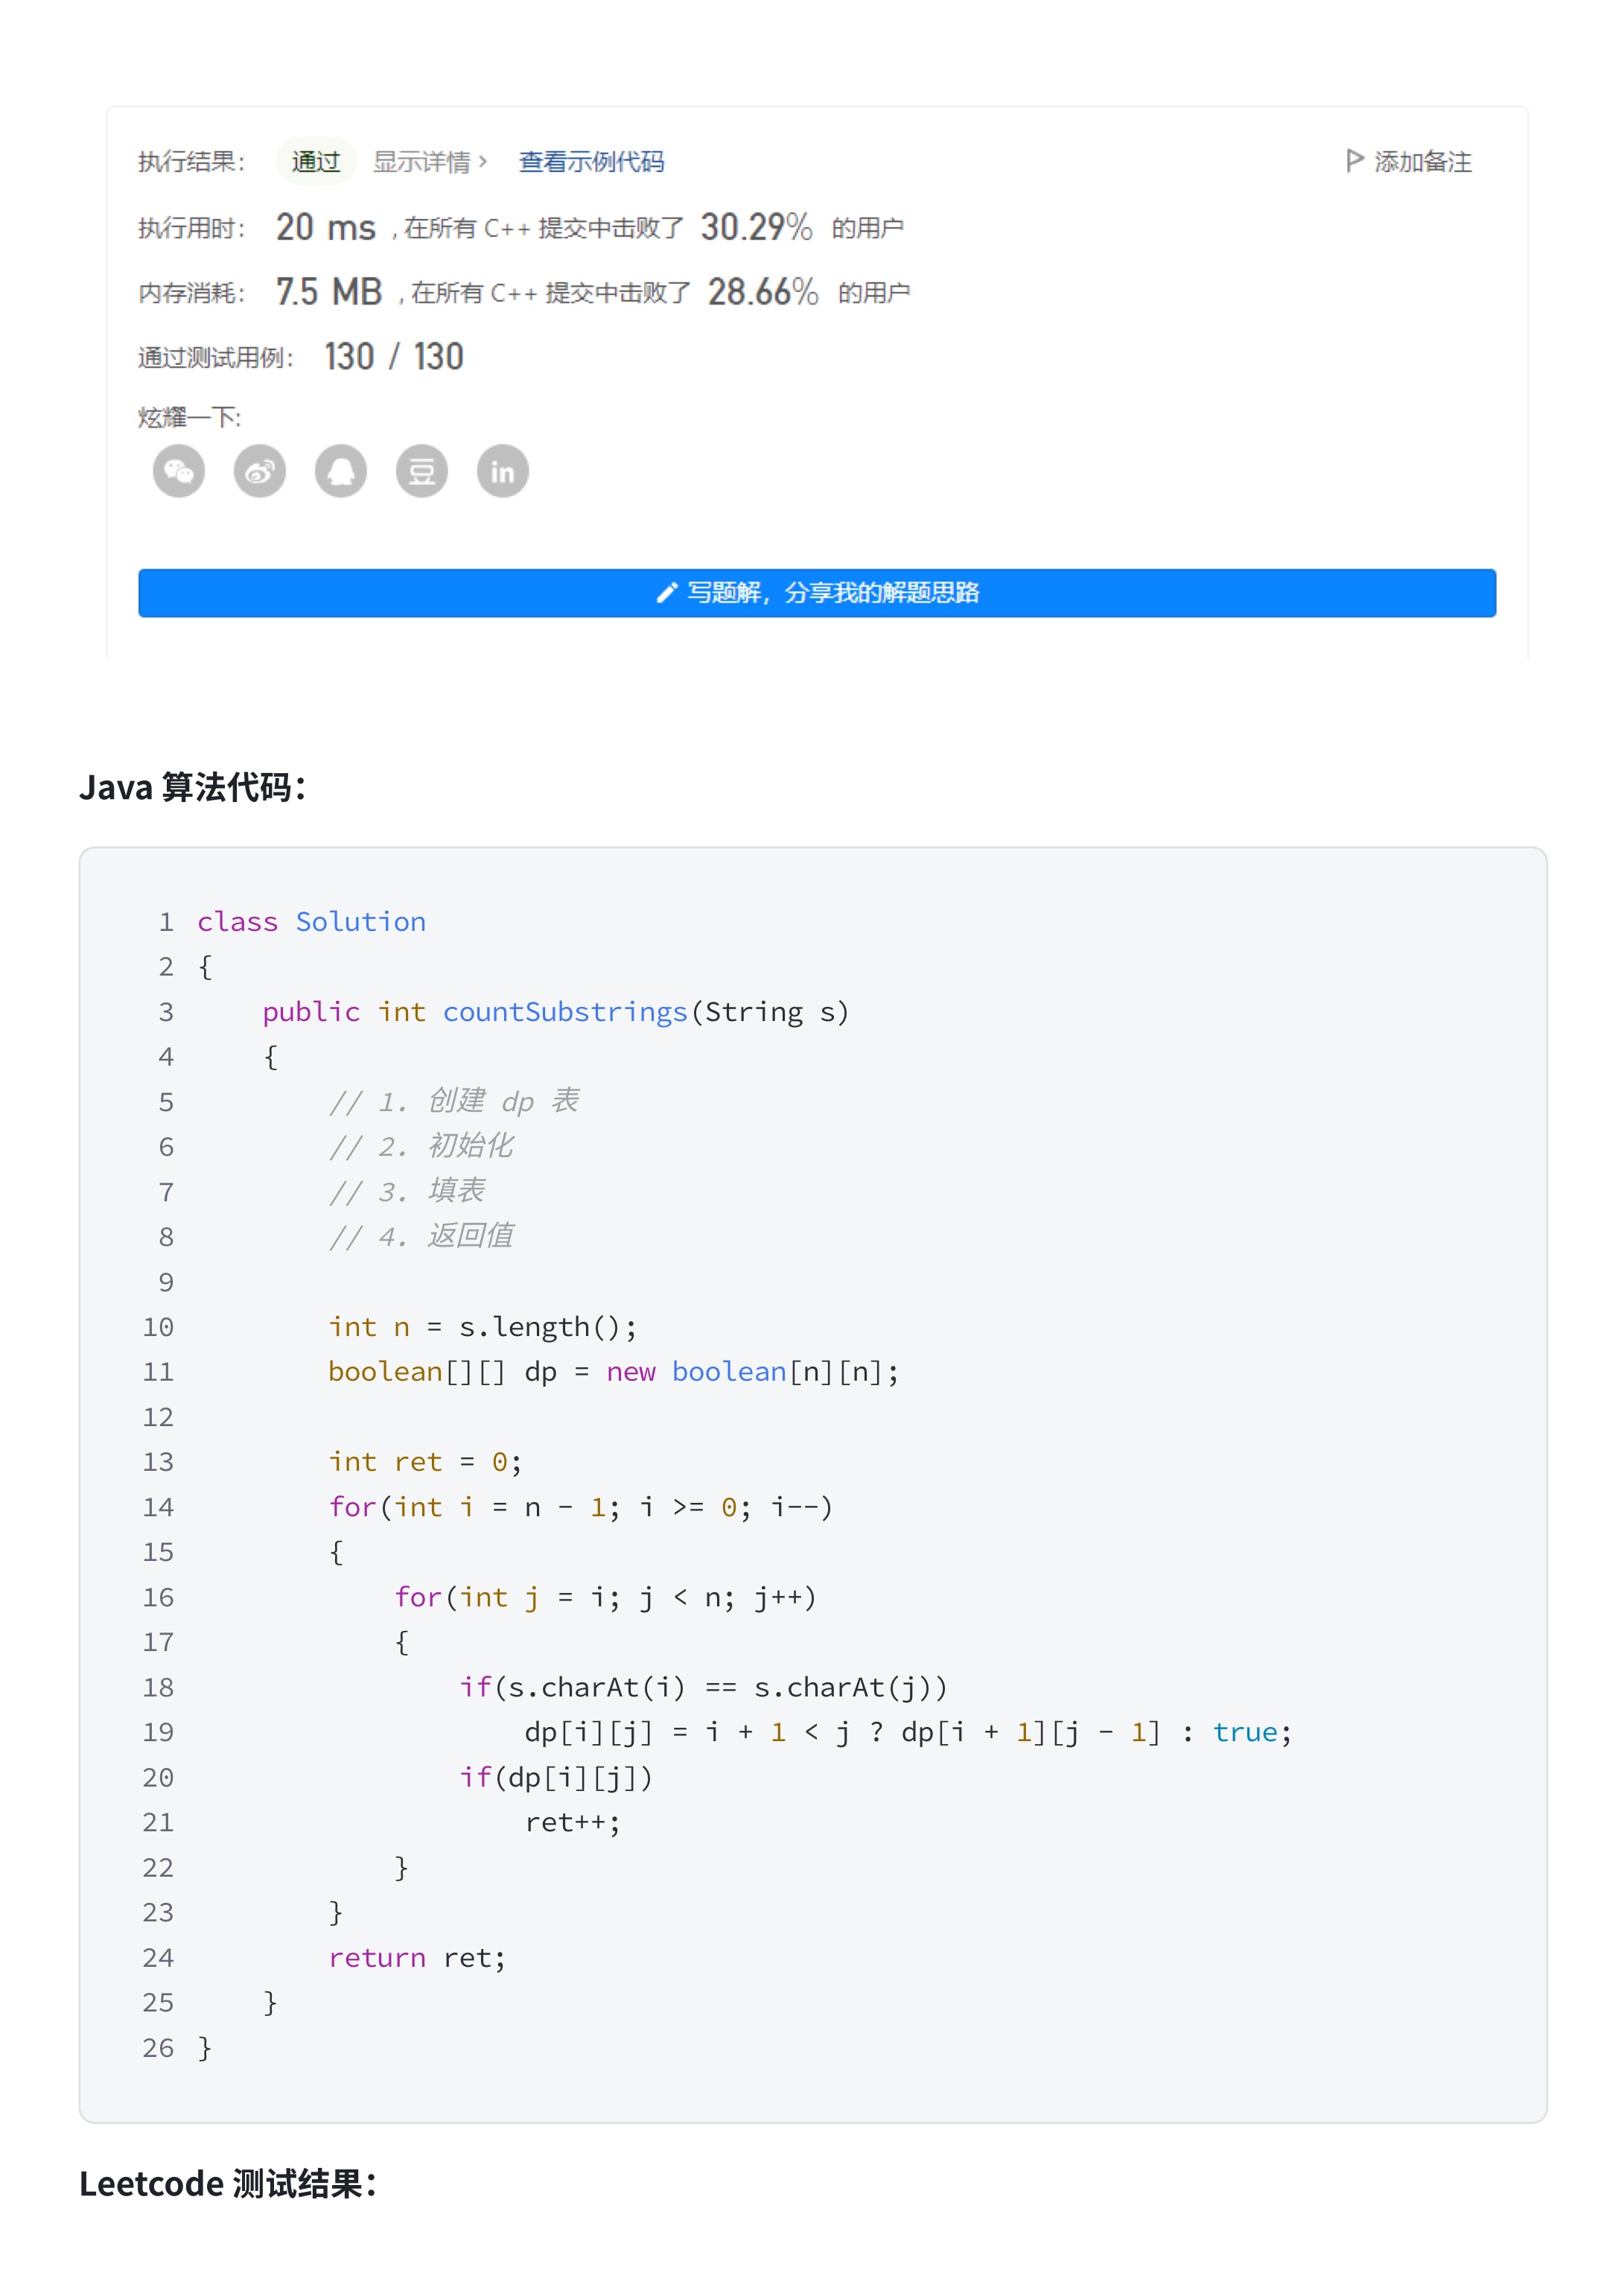
Task: Click the 20 ms execution time value
Action: 326,228
